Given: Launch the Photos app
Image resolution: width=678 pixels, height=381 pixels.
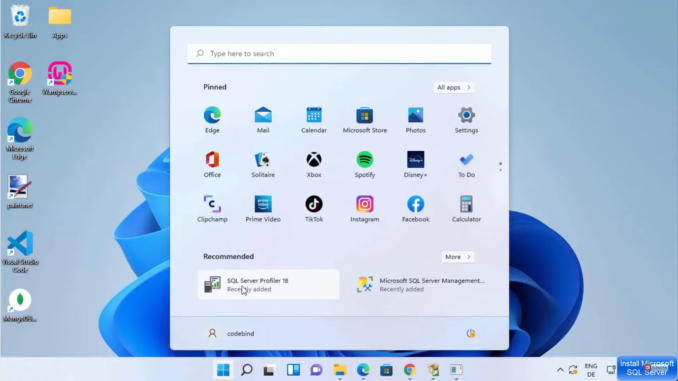Looking at the screenshot, I should point(416,120).
